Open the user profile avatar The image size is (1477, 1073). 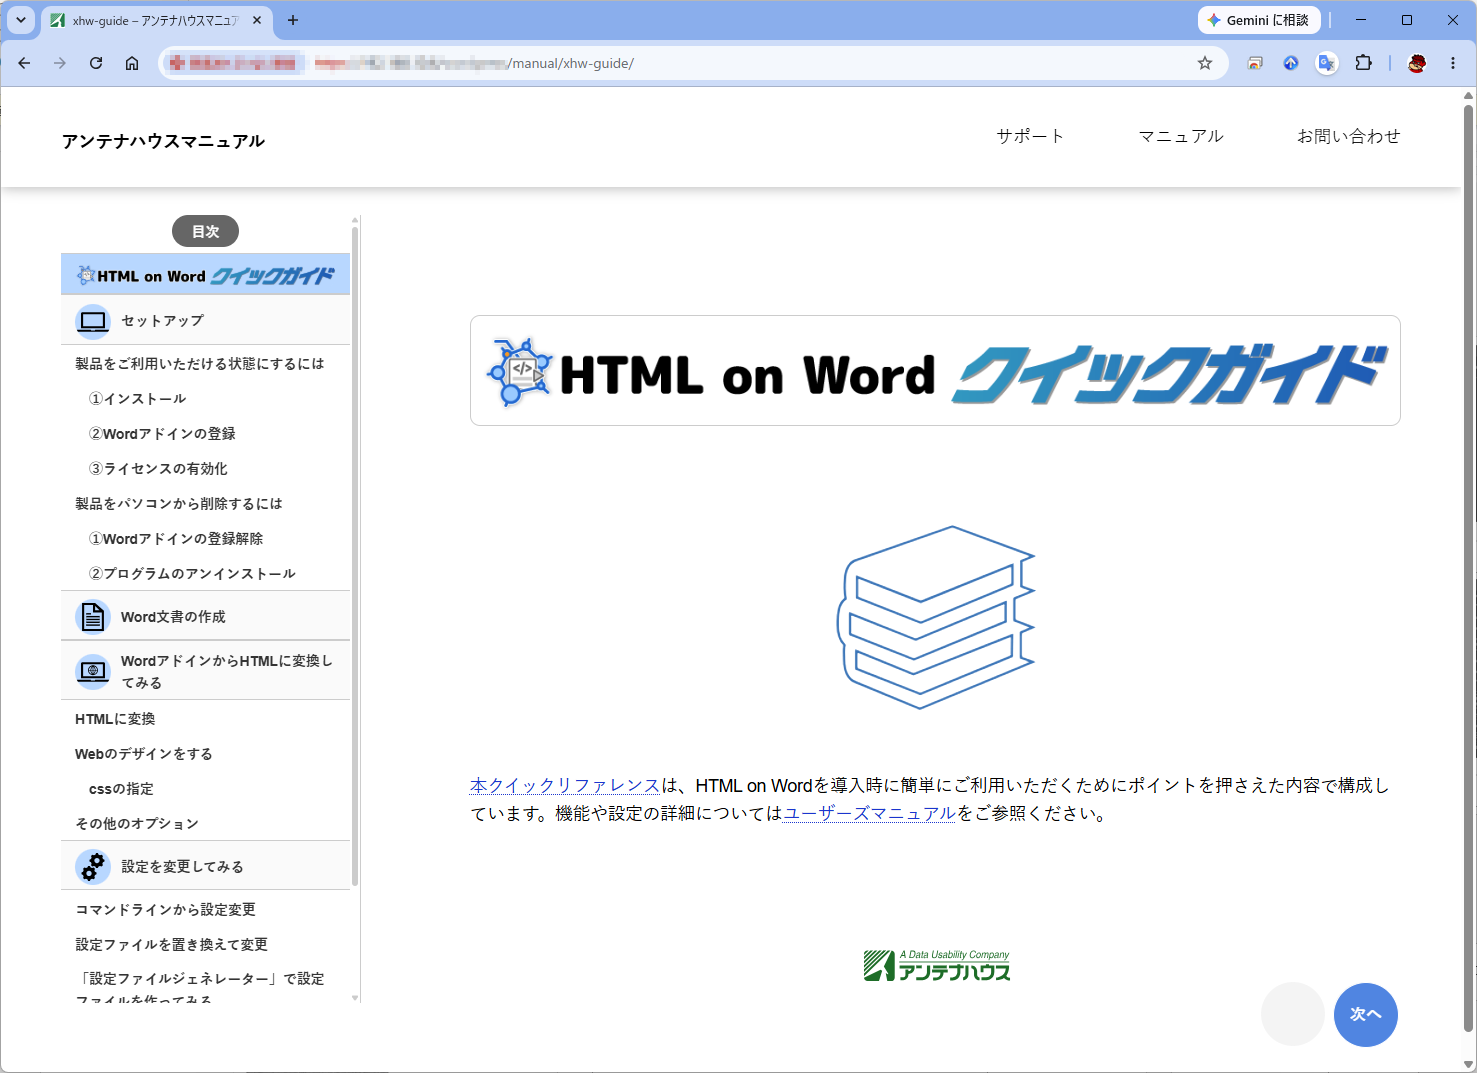[1417, 63]
